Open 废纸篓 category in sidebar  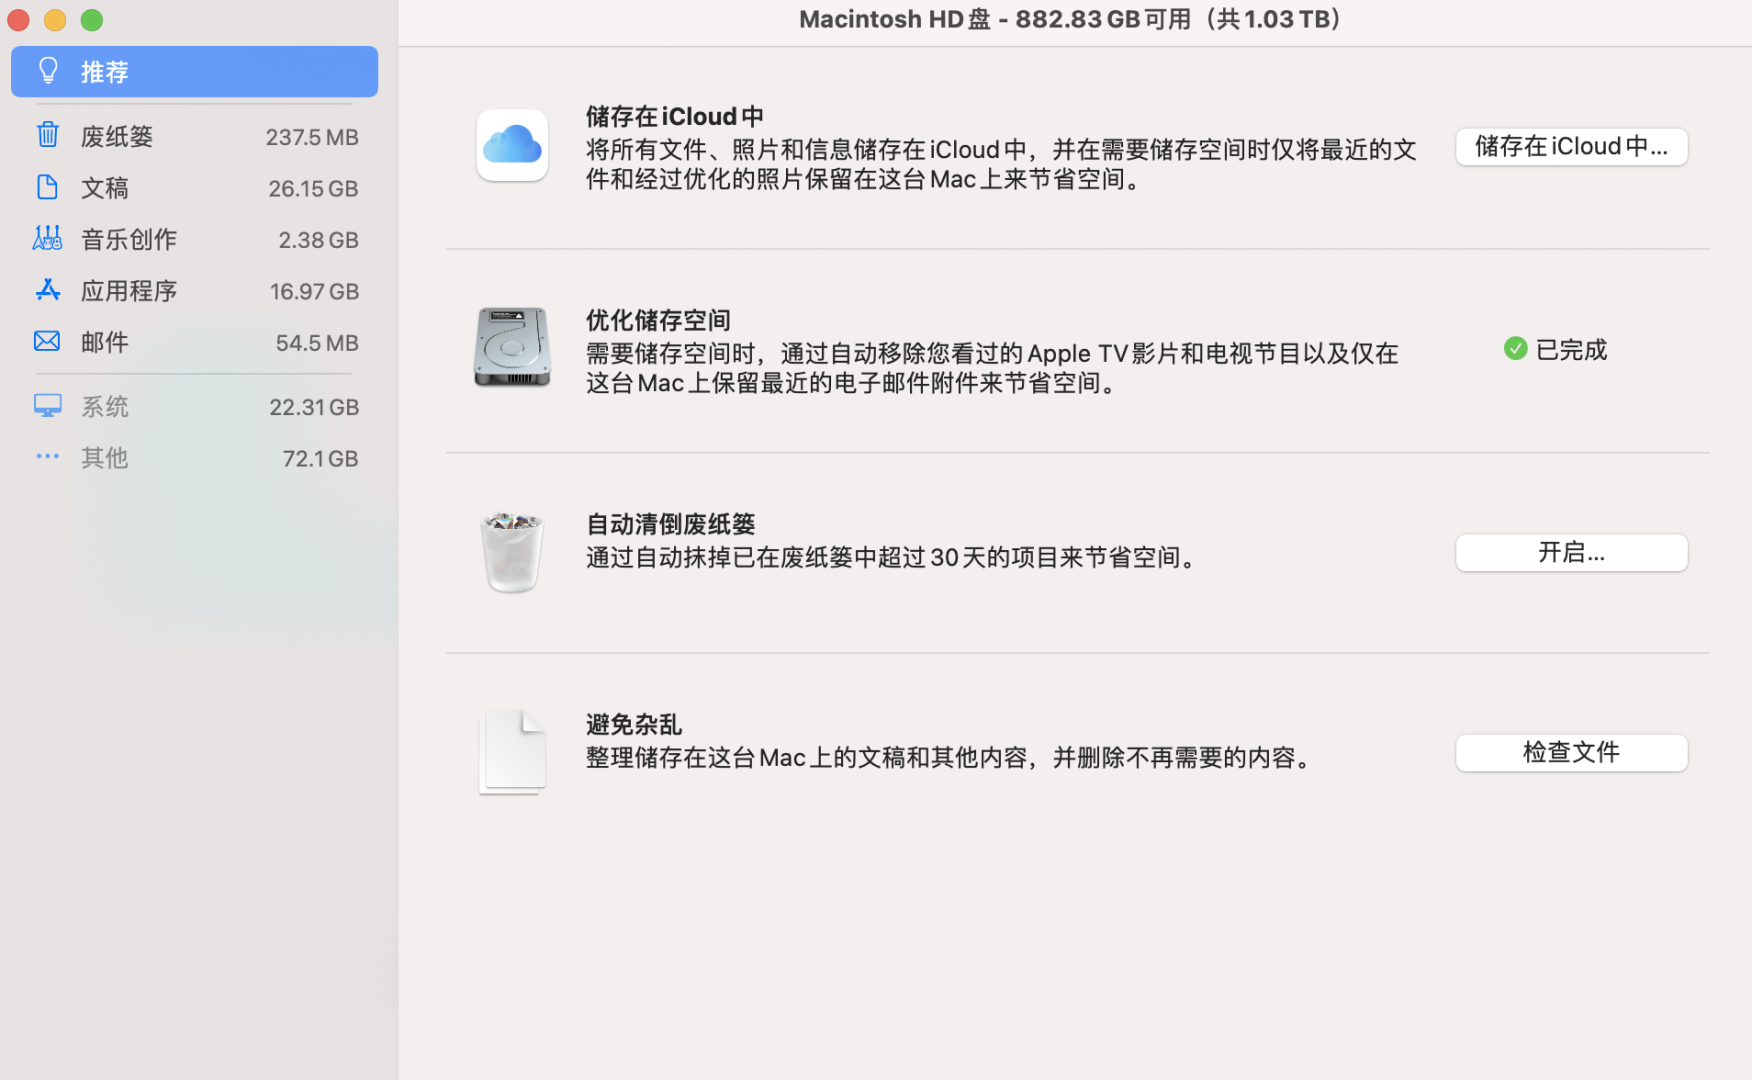coord(194,136)
